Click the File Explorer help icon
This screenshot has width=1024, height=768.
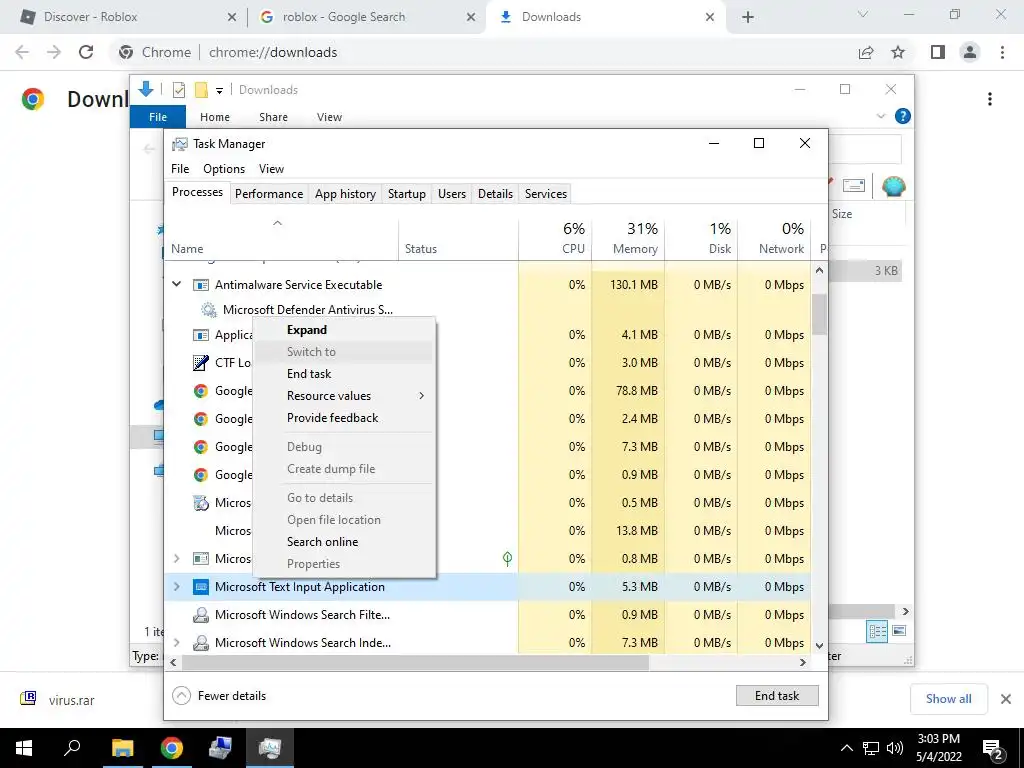pos(903,116)
